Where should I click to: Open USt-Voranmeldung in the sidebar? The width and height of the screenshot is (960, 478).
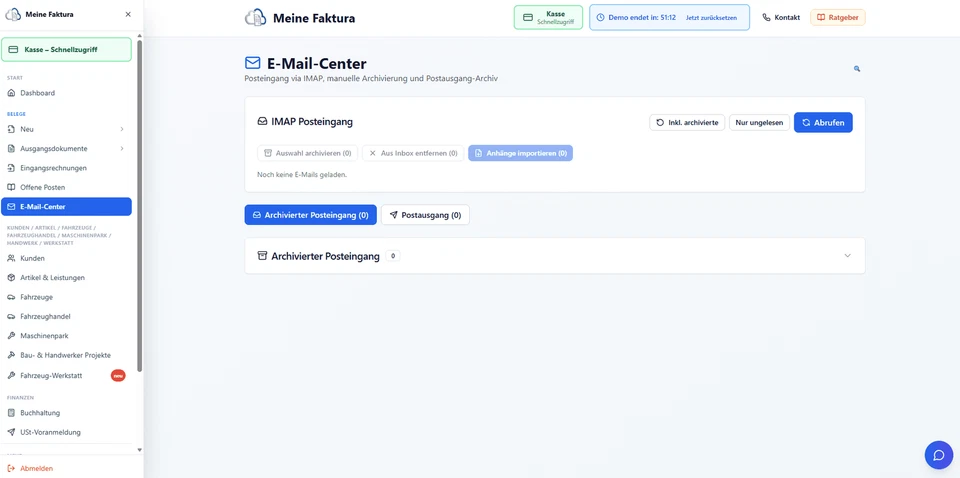pyautogui.click(x=66, y=432)
